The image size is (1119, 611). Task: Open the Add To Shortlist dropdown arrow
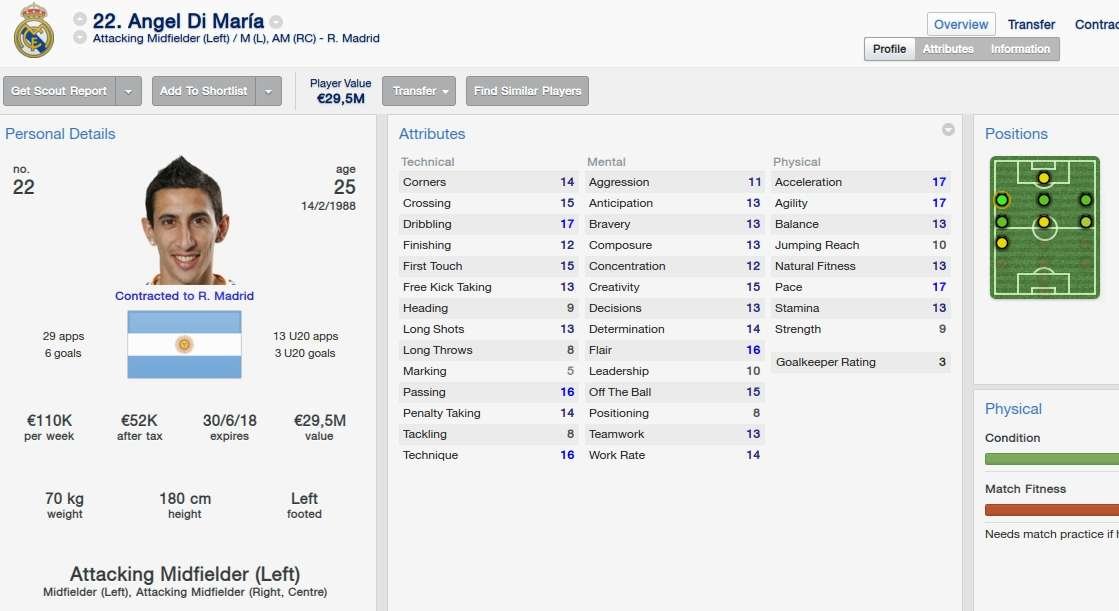(269, 91)
